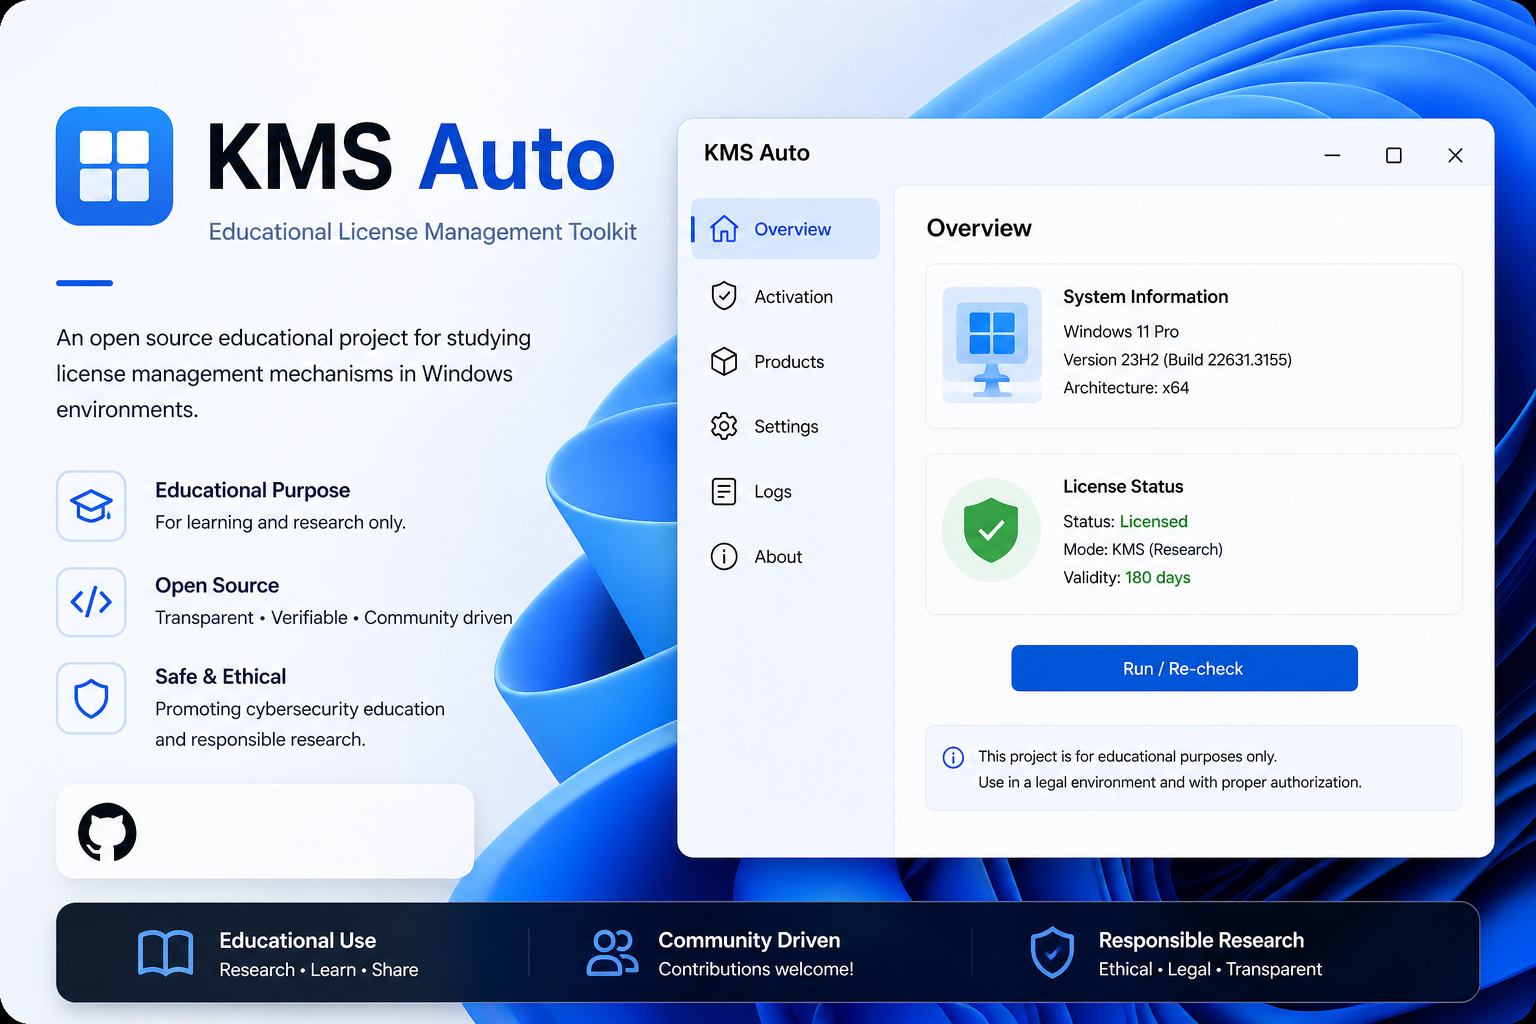Click the "Overview" panel heading
The width and height of the screenshot is (1536, 1024).
pyautogui.click(x=979, y=228)
